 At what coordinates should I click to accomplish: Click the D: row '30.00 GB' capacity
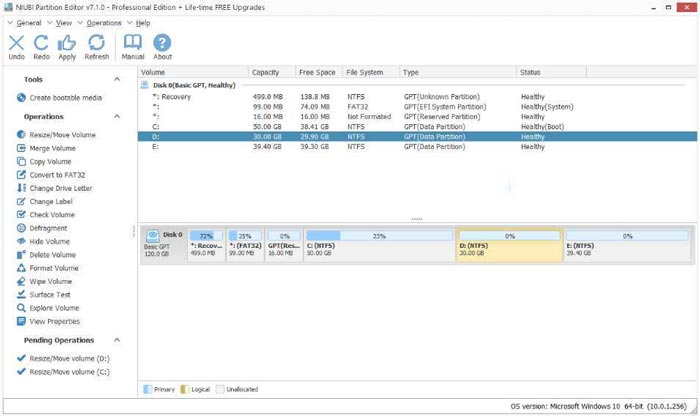click(267, 137)
